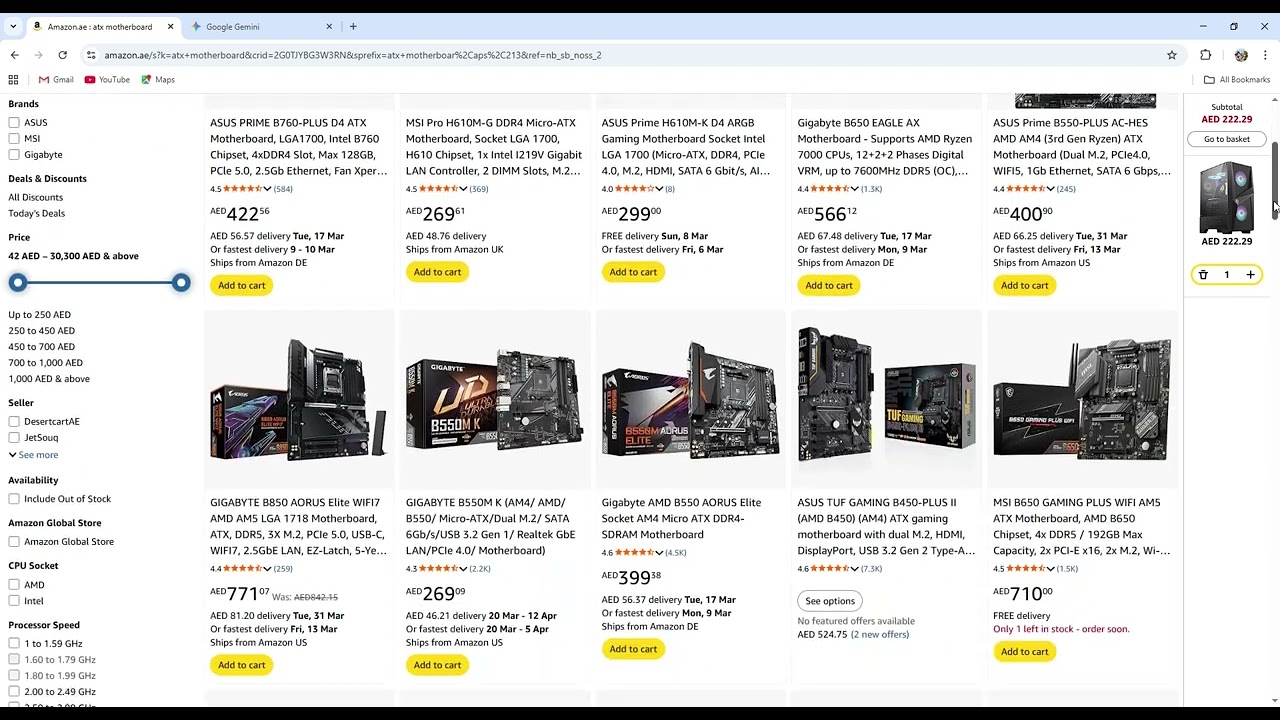Open a new browser tab
1280x720 pixels.
point(353,27)
